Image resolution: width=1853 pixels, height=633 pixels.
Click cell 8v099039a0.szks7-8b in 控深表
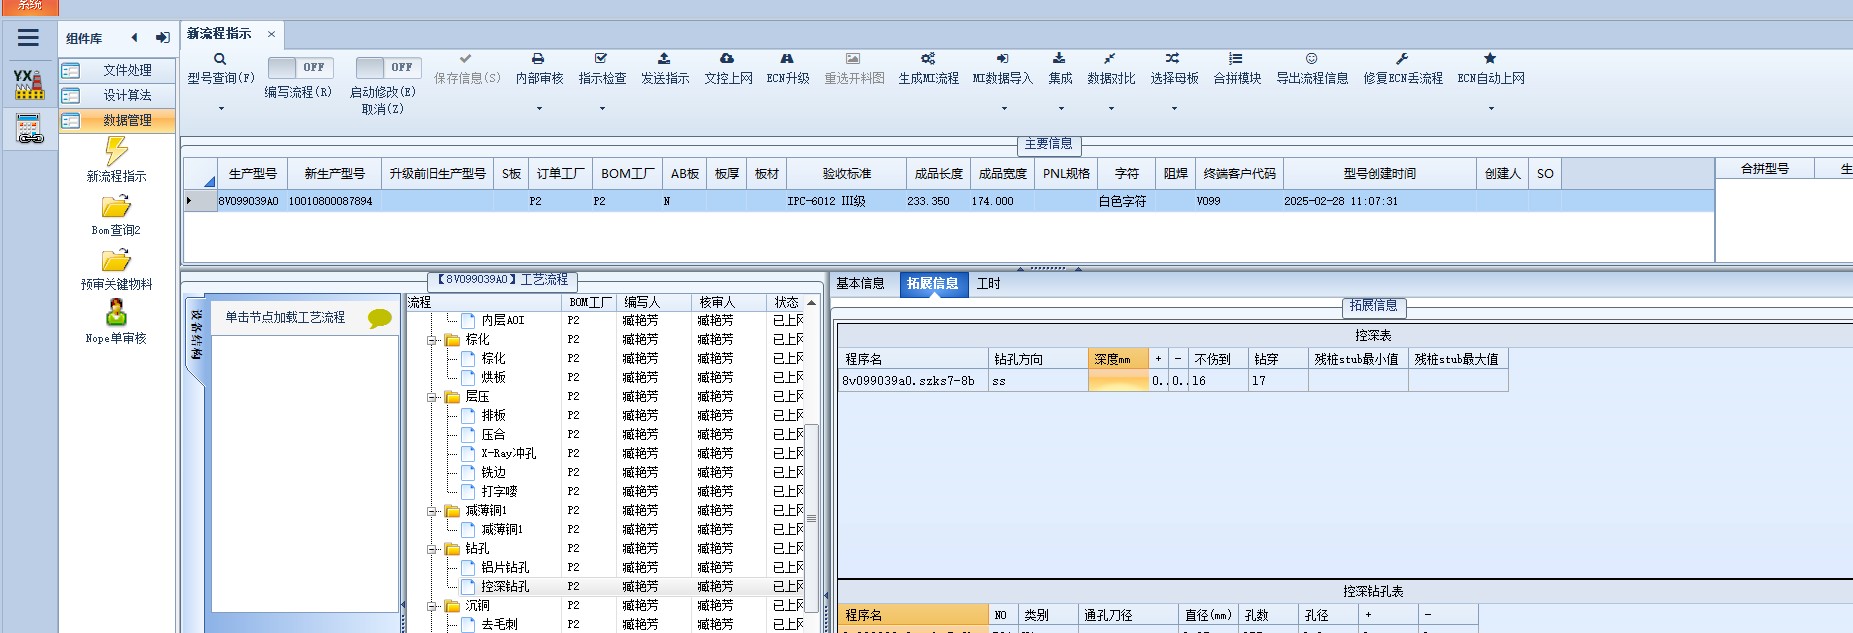click(913, 381)
